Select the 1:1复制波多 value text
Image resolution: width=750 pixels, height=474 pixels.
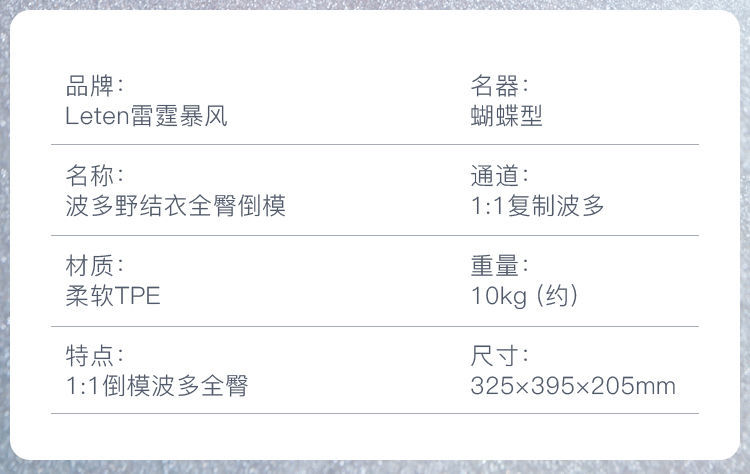[538, 206]
